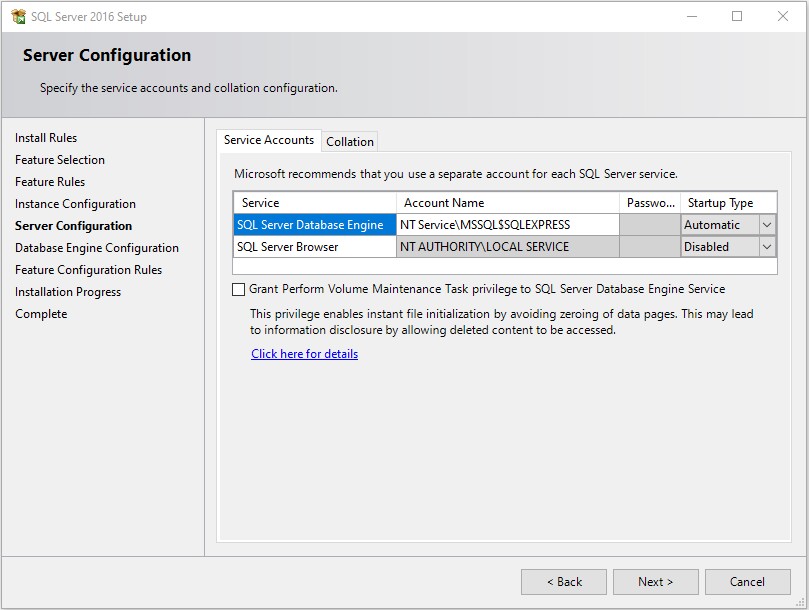The image size is (809, 610).
Task: Click the Startup Type column header
Action: [x=727, y=203]
